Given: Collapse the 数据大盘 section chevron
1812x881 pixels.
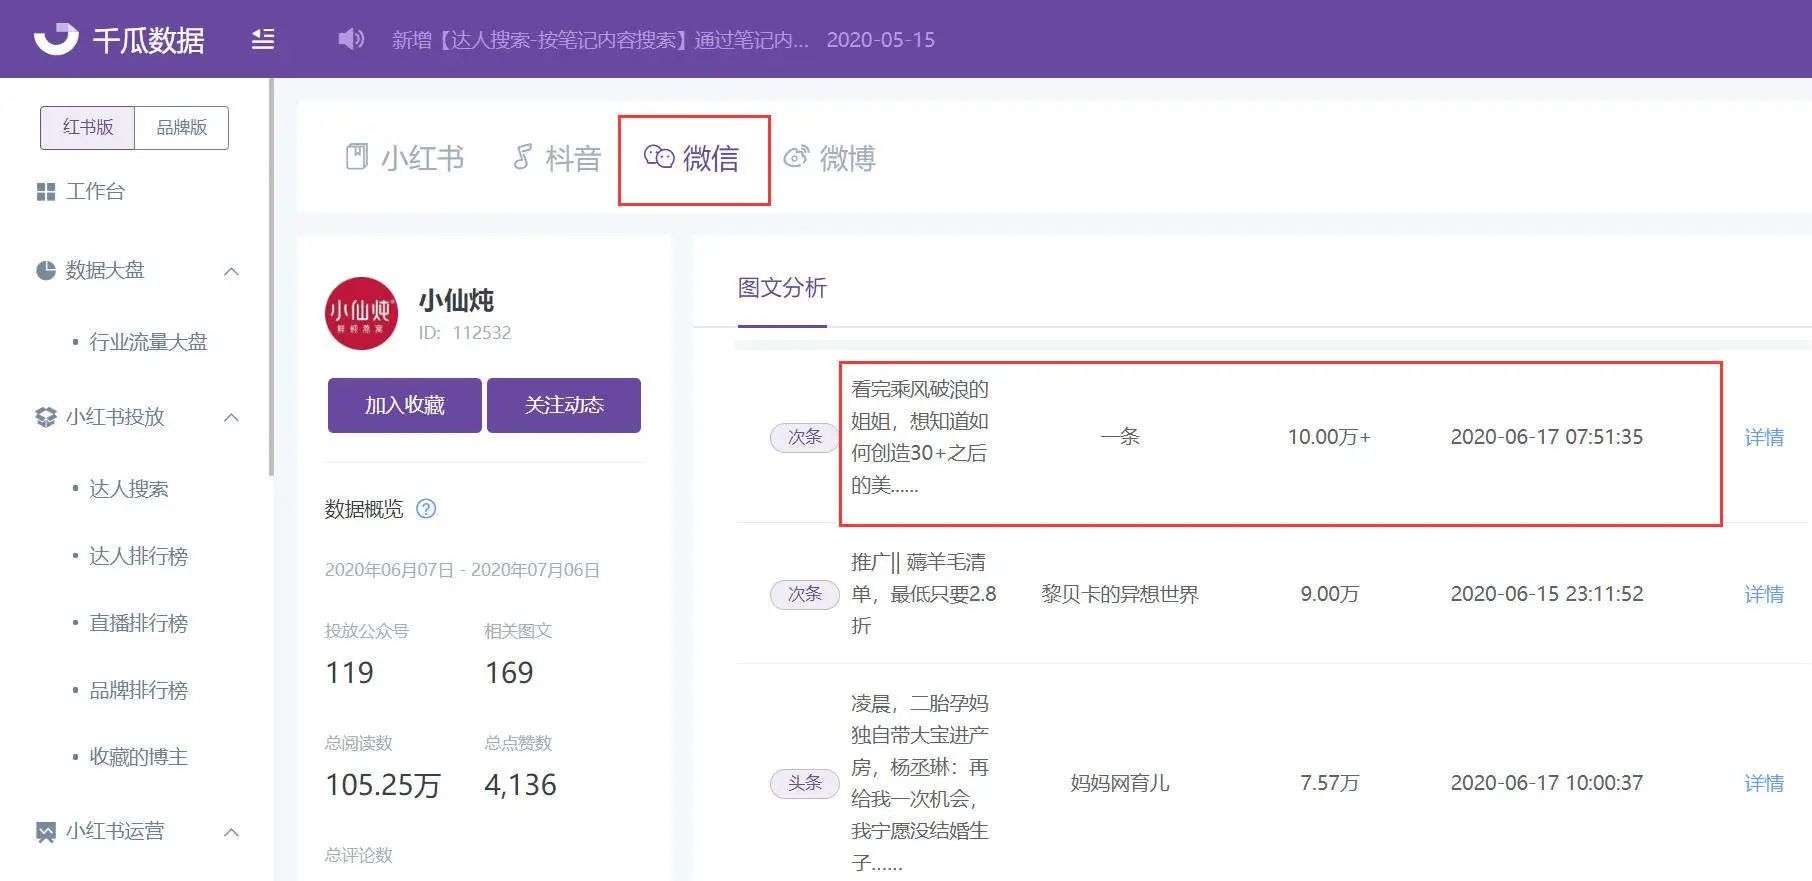Looking at the screenshot, I should tap(231, 271).
